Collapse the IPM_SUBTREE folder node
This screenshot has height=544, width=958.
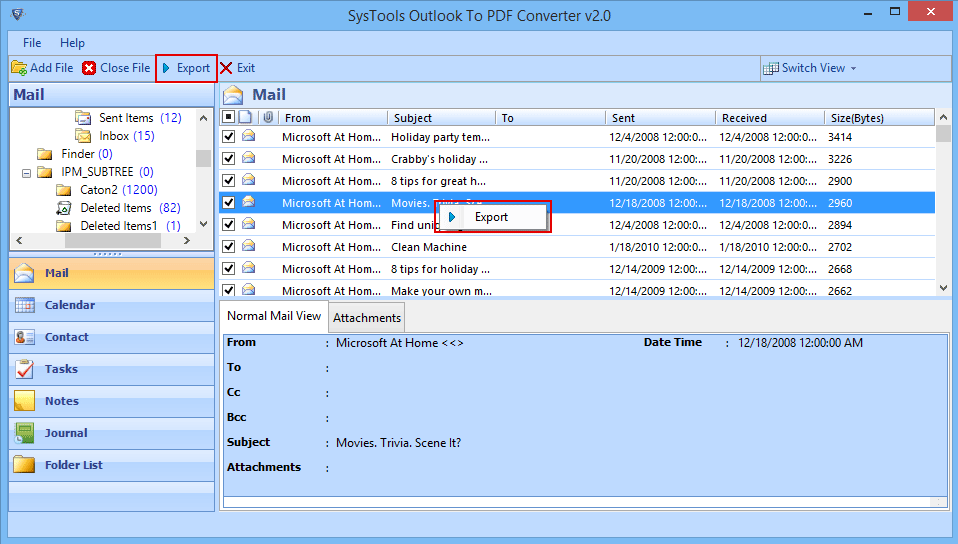pyautogui.click(x=26, y=173)
